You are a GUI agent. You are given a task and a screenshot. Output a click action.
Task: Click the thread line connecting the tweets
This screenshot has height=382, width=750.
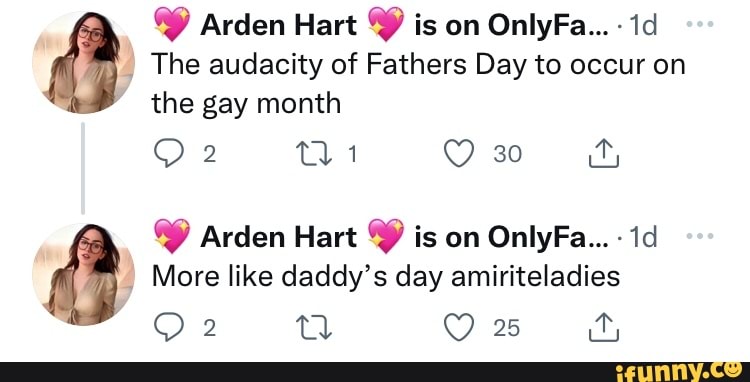click(83, 168)
